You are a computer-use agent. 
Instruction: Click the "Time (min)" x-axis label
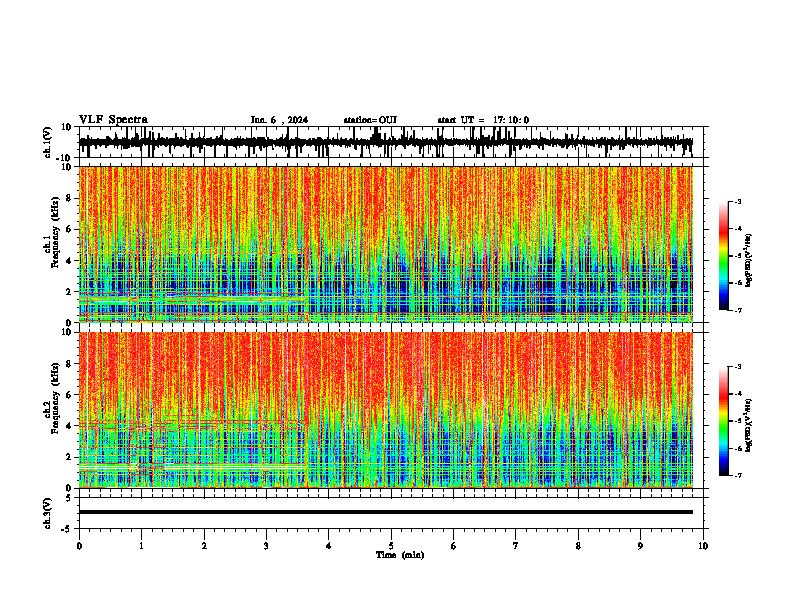400,555
